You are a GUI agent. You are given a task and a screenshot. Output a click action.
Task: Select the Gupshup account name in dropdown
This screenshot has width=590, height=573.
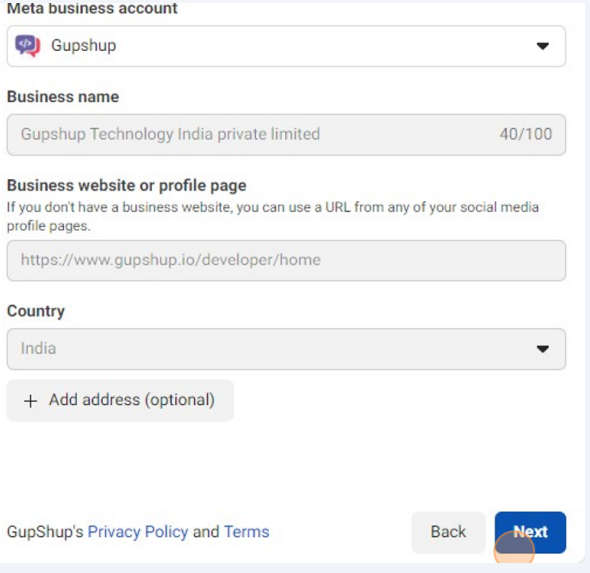(84, 46)
